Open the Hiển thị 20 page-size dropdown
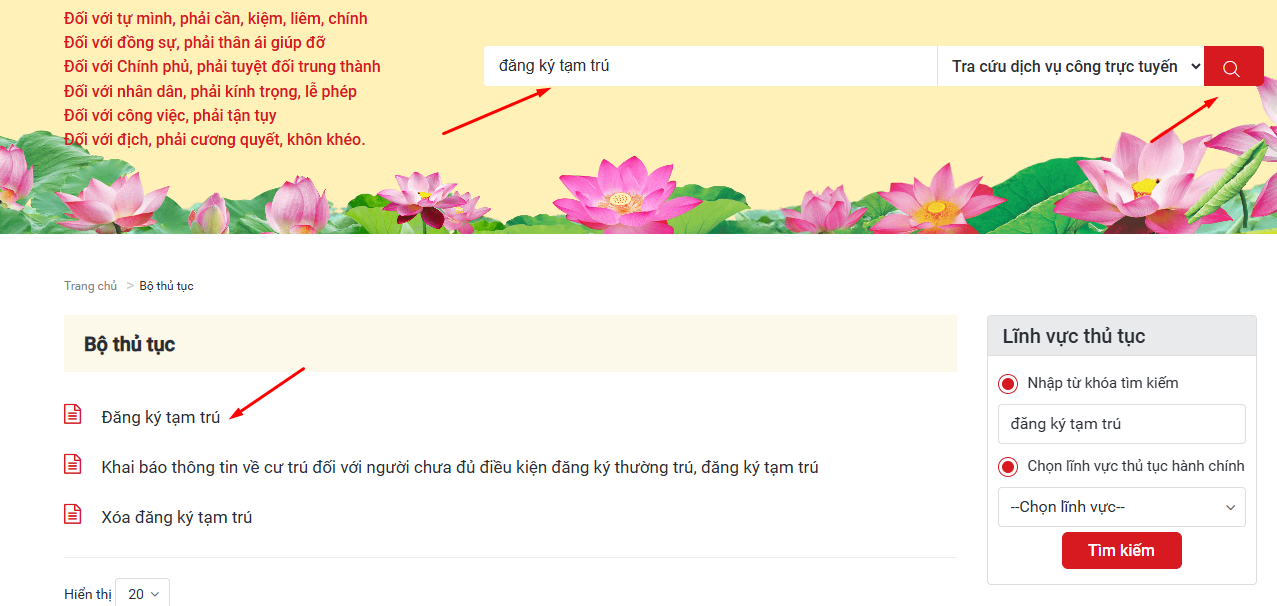Viewport: 1277px width, 606px height. (142, 594)
